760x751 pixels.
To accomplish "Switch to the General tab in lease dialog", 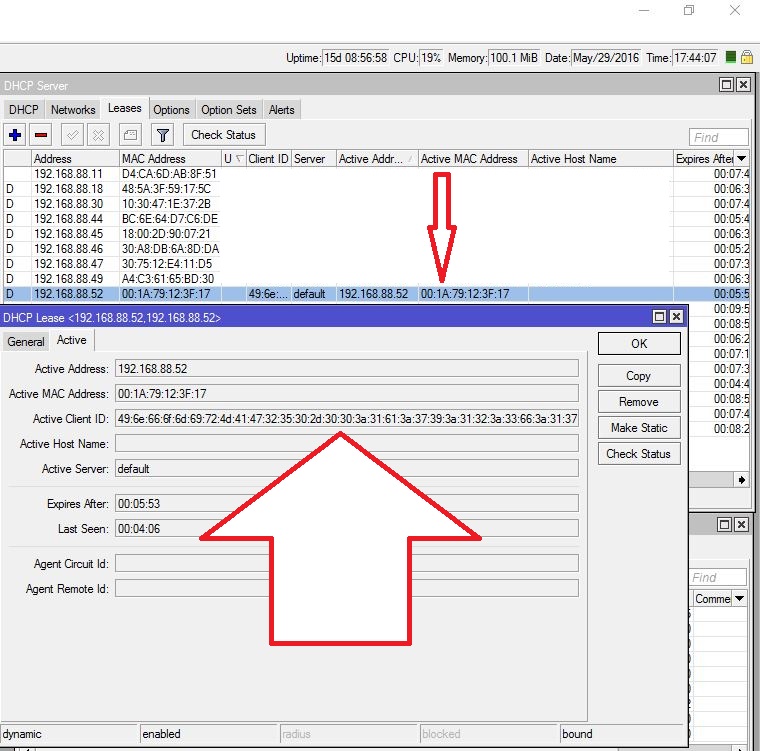I will pos(26,341).
